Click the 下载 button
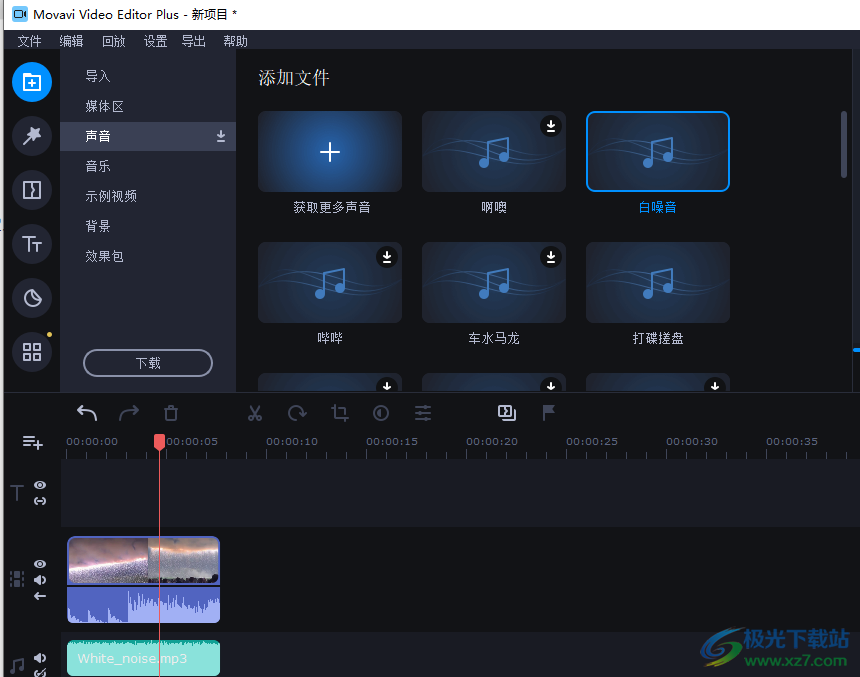This screenshot has height=677, width=860. click(x=148, y=363)
